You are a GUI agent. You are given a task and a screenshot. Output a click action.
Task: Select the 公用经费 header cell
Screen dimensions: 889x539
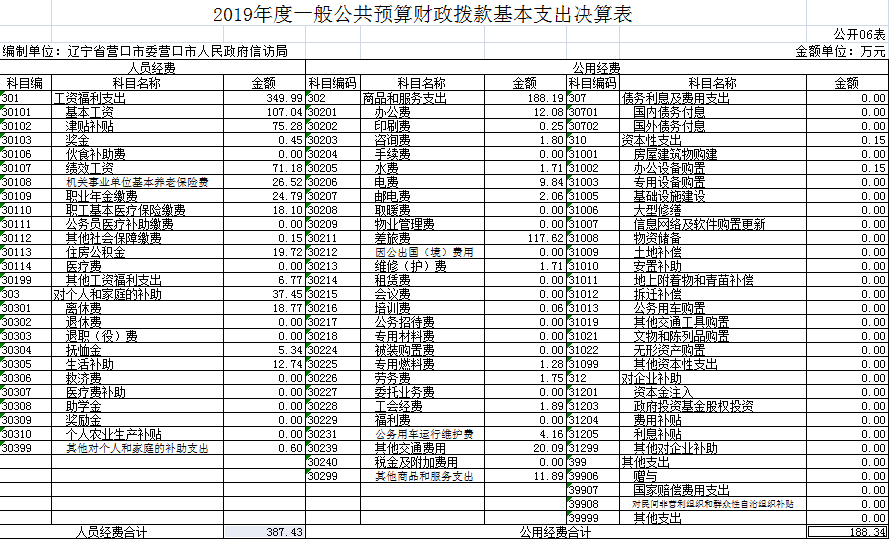tap(596, 68)
